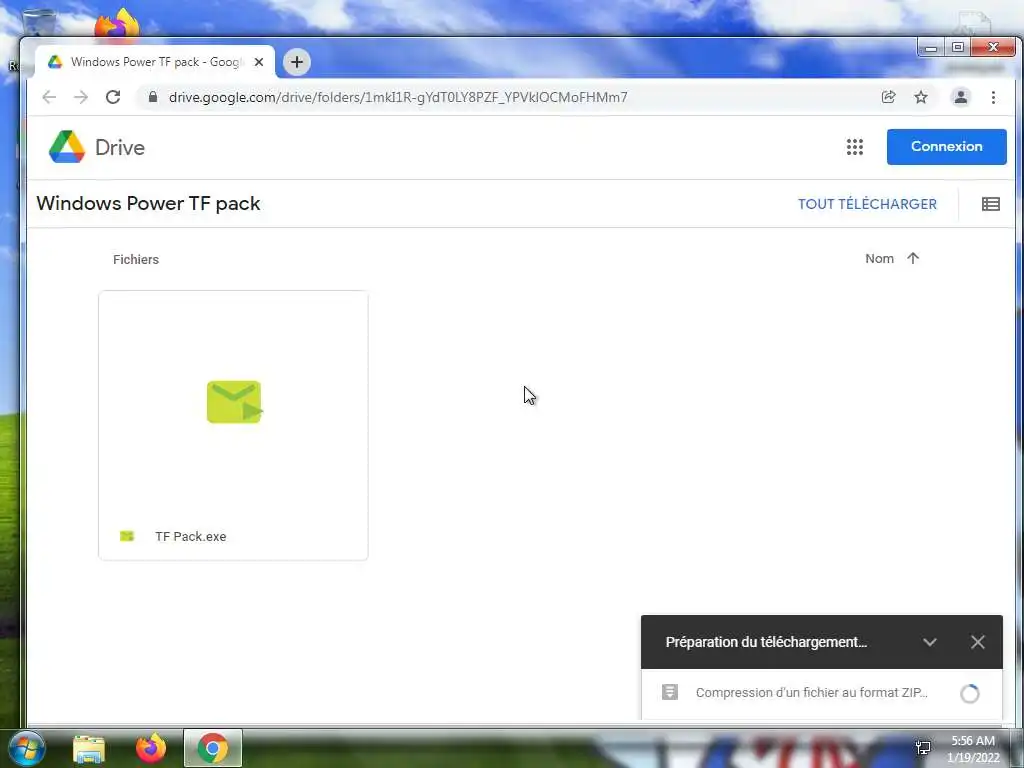Click the address bar URL
The width and height of the screenshot is (1024, 768).
click(398, 97)
